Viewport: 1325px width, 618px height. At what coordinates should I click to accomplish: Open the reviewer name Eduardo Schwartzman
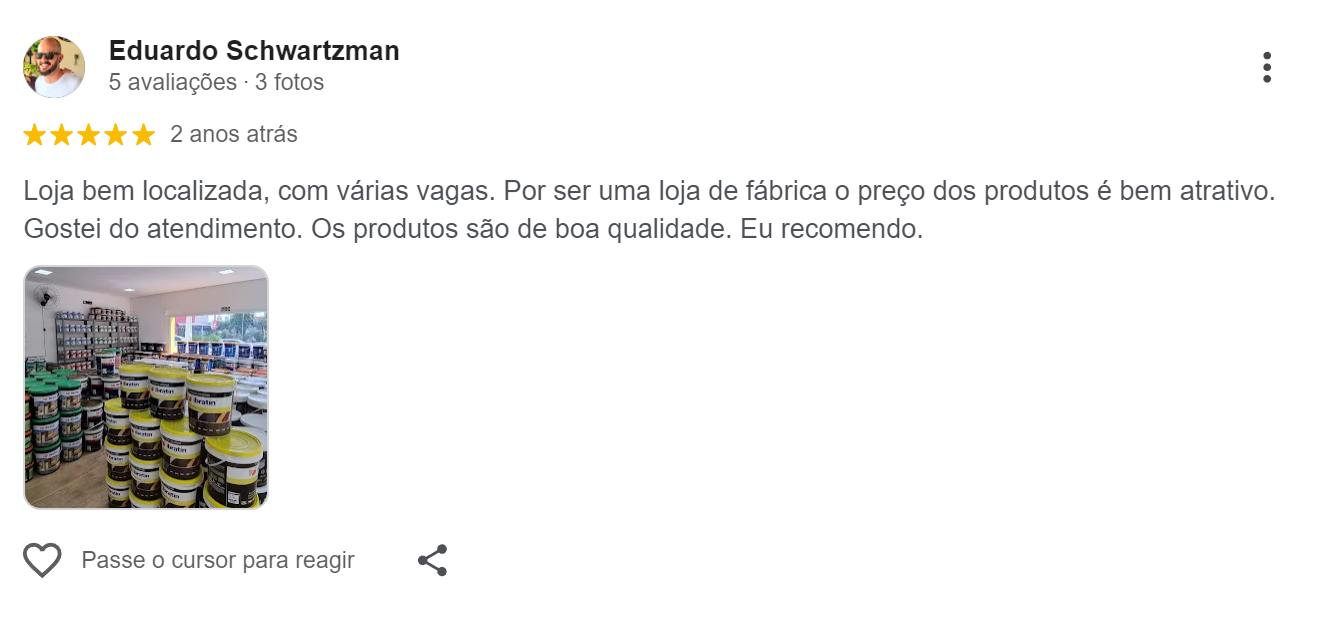coord(254,51)
